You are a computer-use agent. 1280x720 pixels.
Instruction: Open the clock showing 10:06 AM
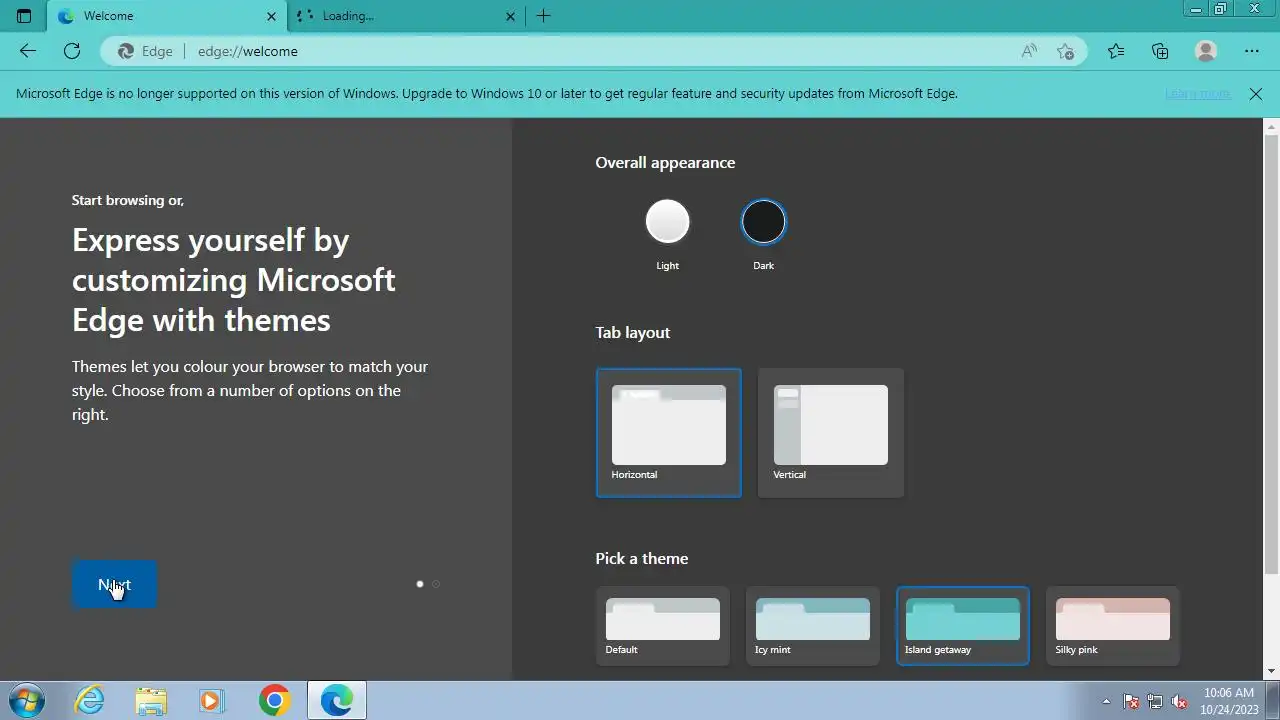[1229, 700]
